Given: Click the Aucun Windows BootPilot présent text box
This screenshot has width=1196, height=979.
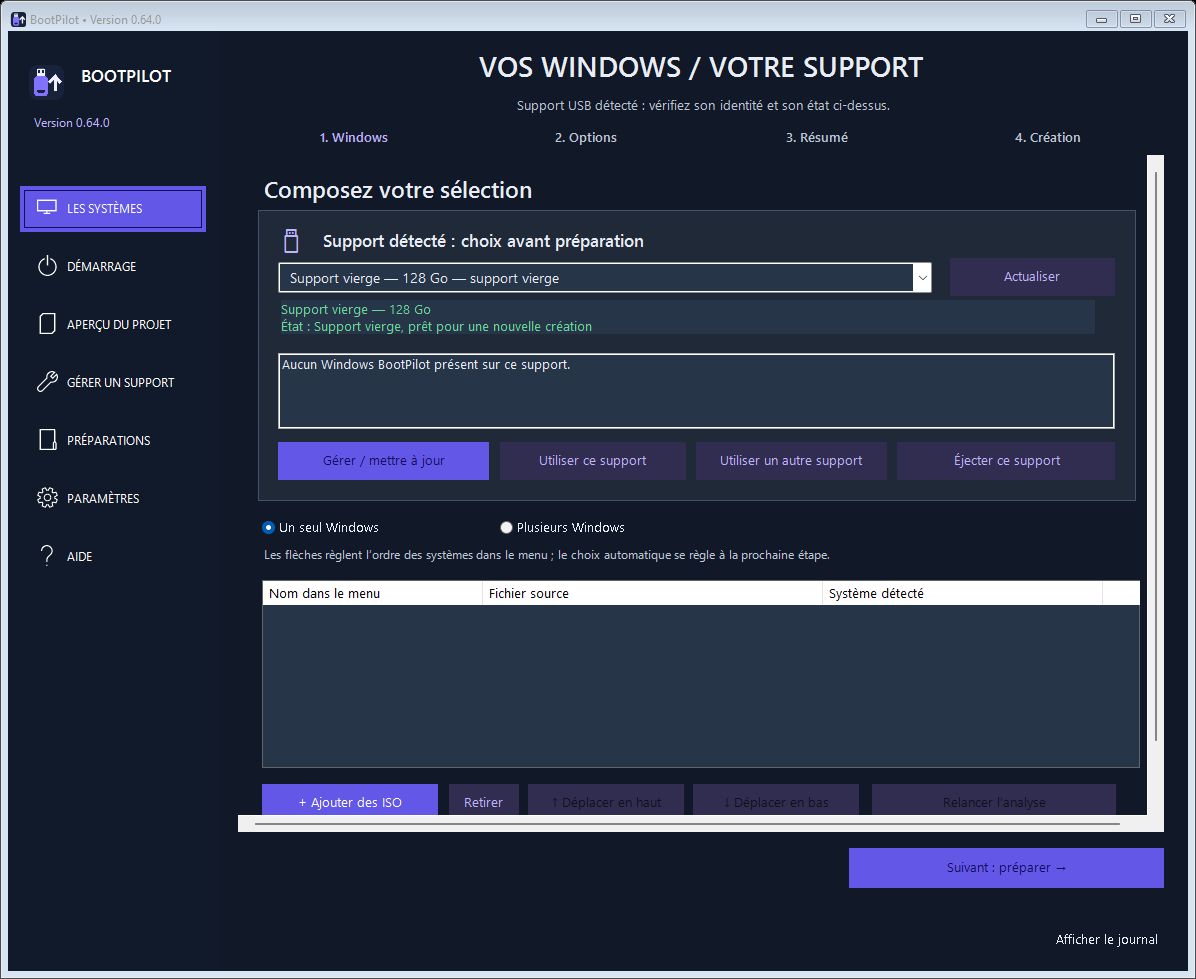Looking at the screenshot, I should point(696,390).
